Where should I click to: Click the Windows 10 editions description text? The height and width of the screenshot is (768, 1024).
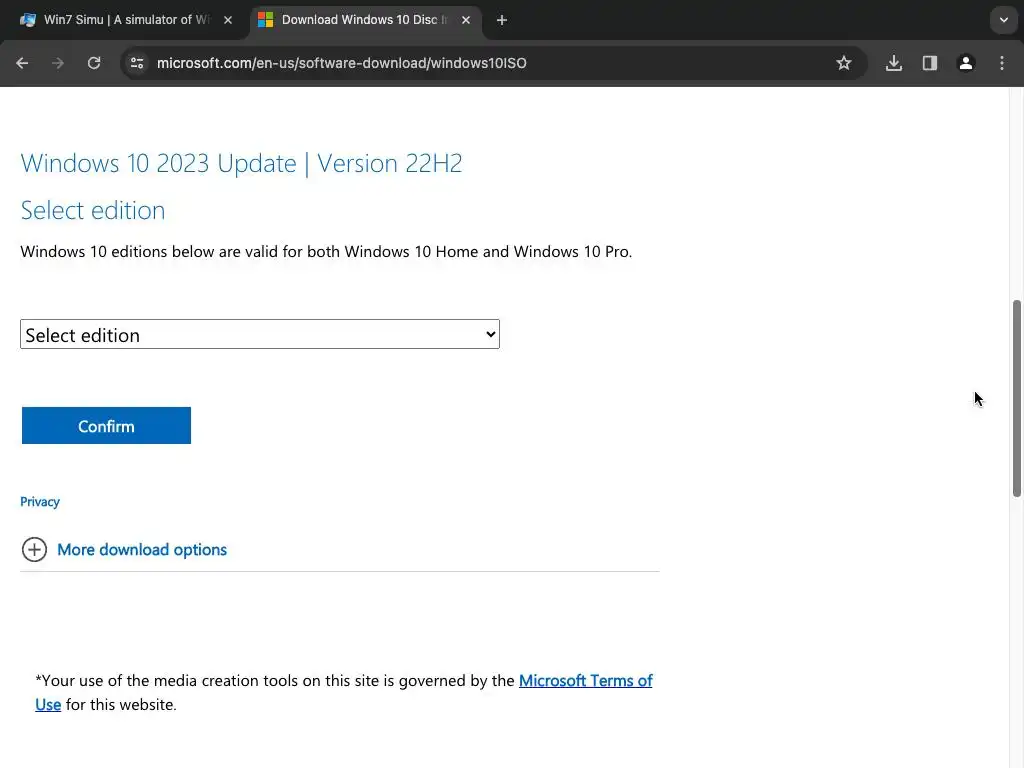326,252
